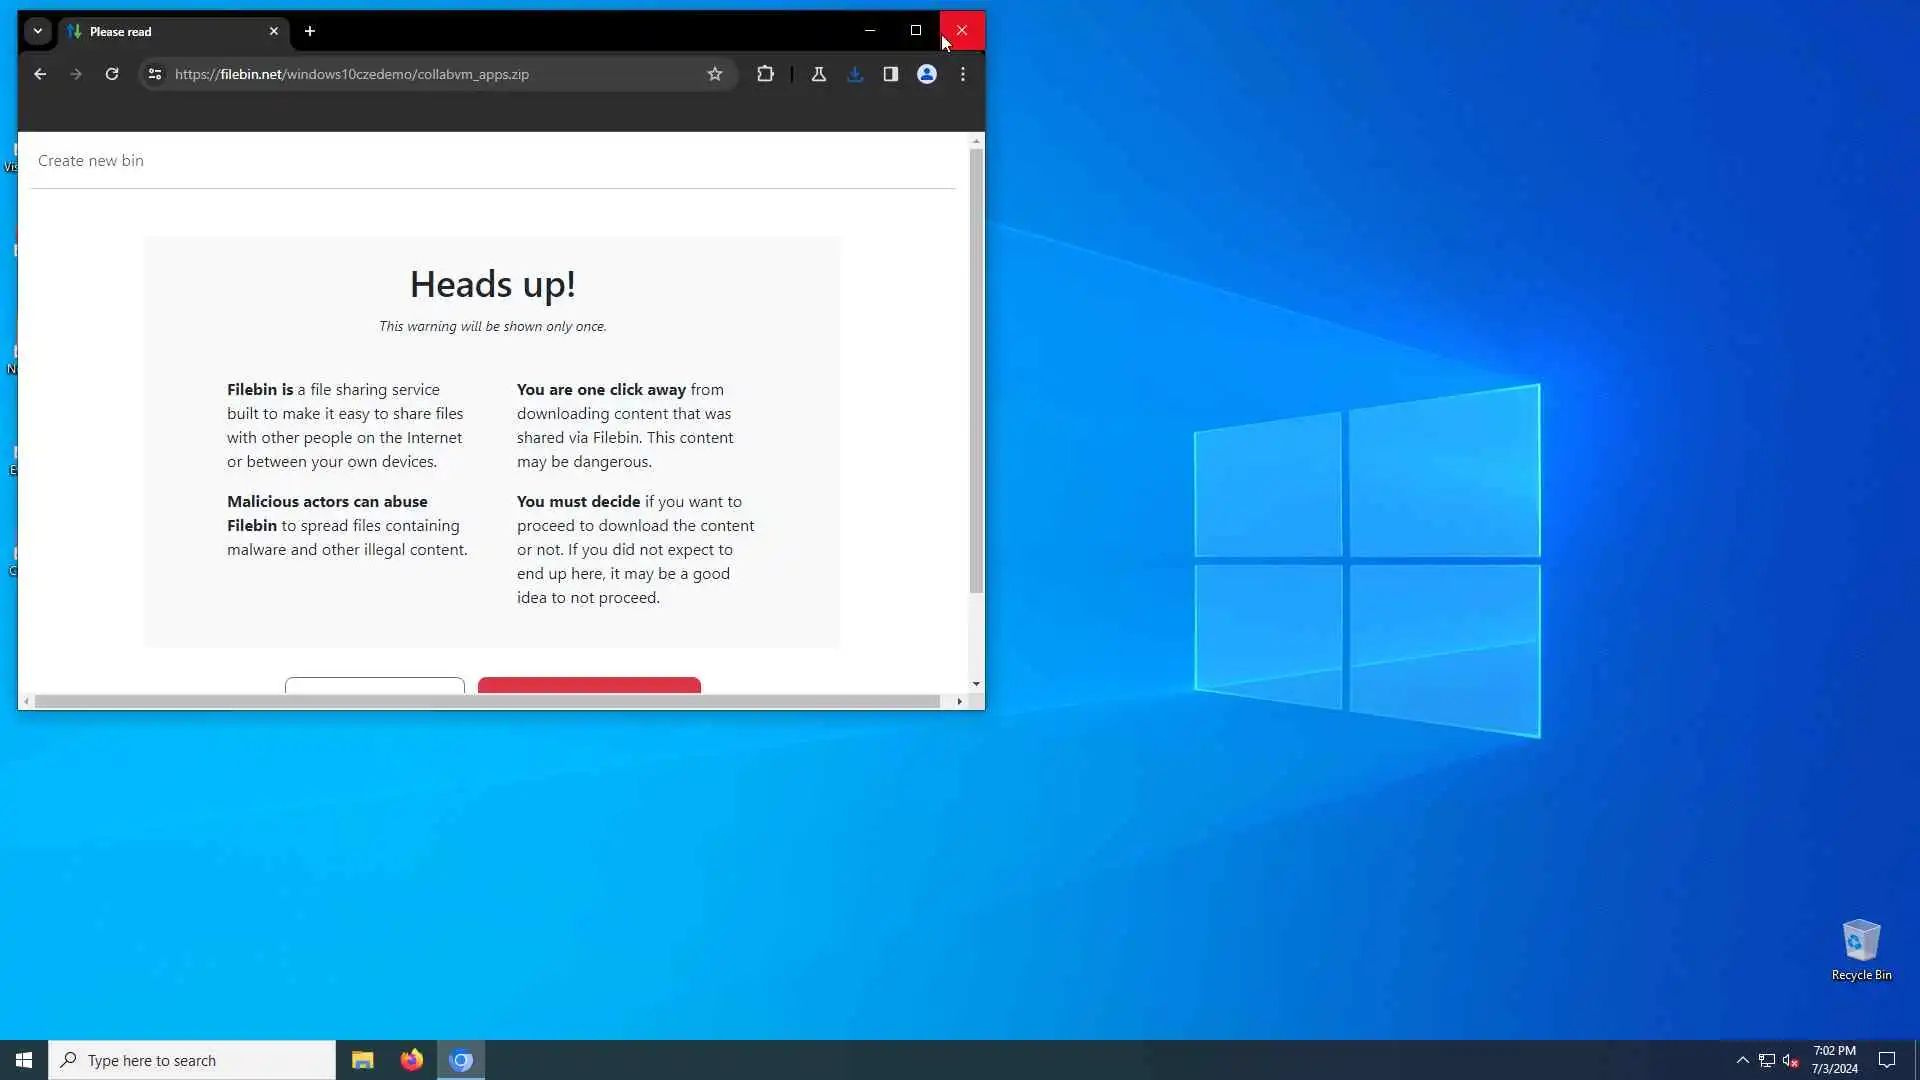
Task: Open Firefox from the taskbar
Action: click(x=411, y=1060)
